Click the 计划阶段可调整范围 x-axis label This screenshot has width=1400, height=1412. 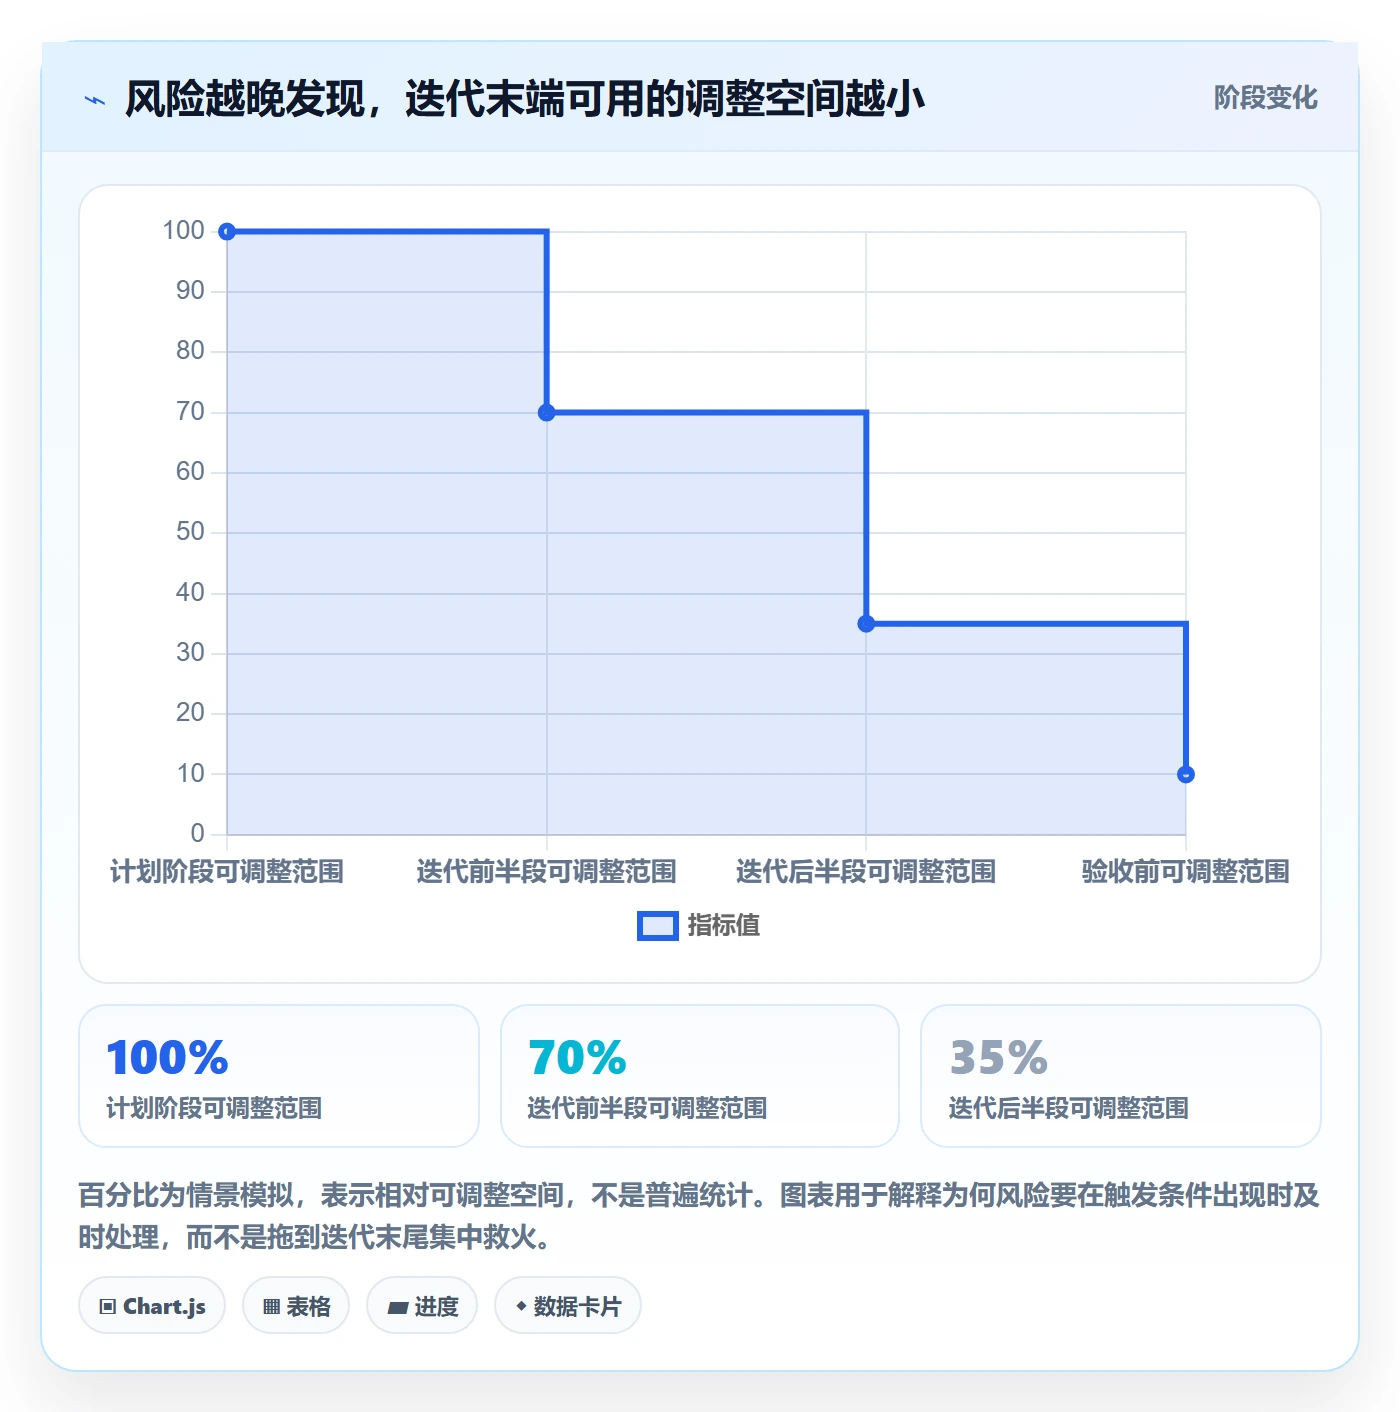coord(227,872)
